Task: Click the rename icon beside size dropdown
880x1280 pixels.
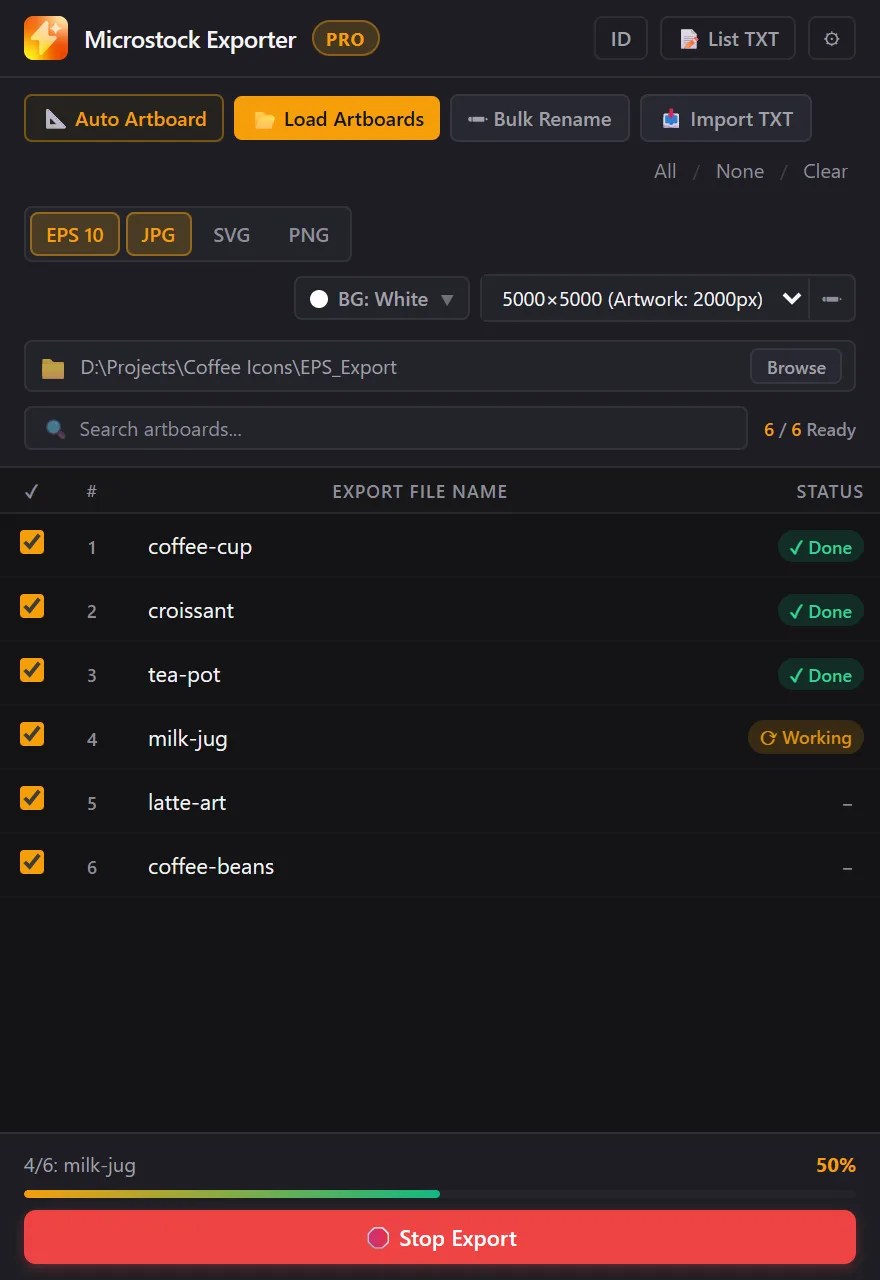Action: click(831, 299)
